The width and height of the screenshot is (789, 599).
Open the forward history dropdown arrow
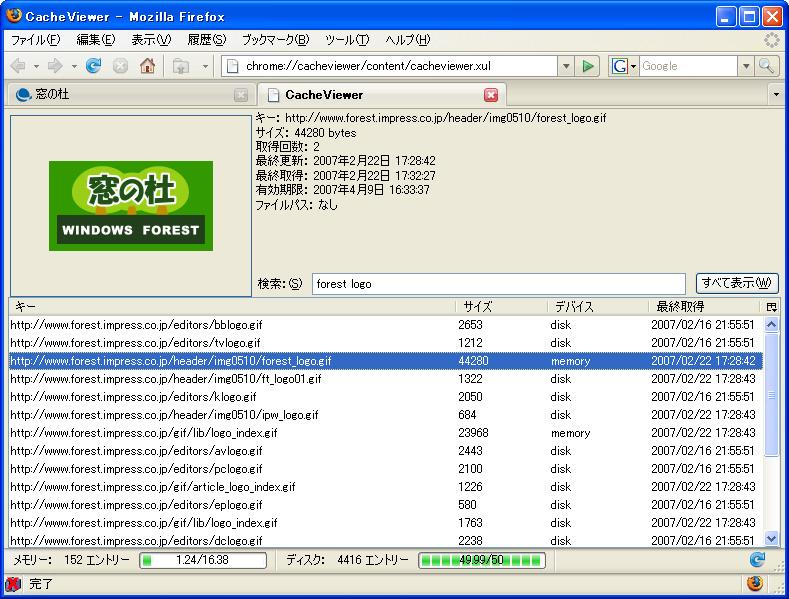[x=74, y=66]
